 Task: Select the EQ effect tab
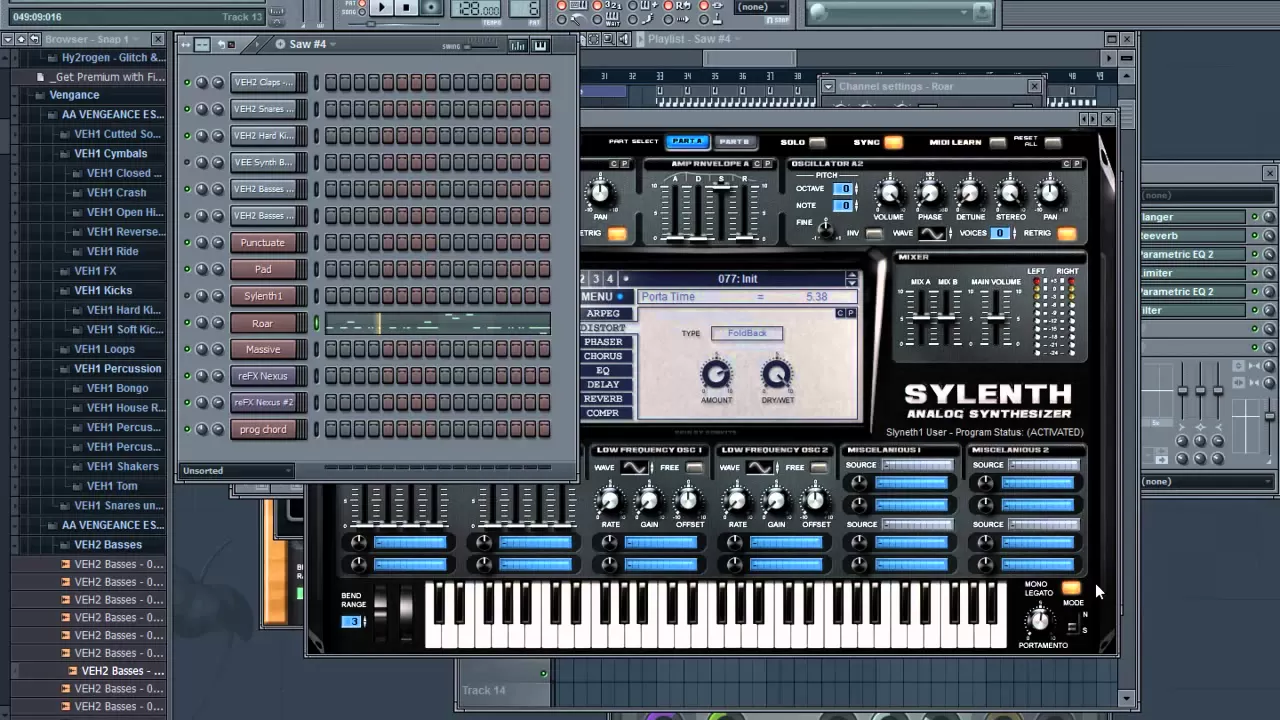pos(603,370)
